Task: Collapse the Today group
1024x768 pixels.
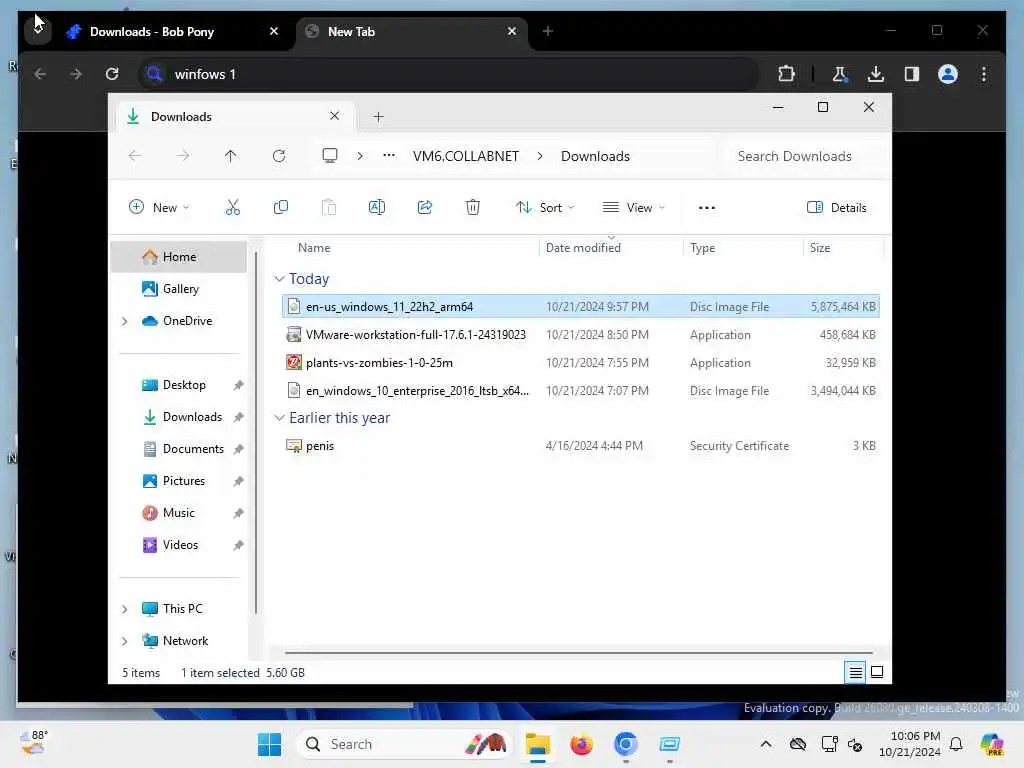Action: [x=280, y=279]
